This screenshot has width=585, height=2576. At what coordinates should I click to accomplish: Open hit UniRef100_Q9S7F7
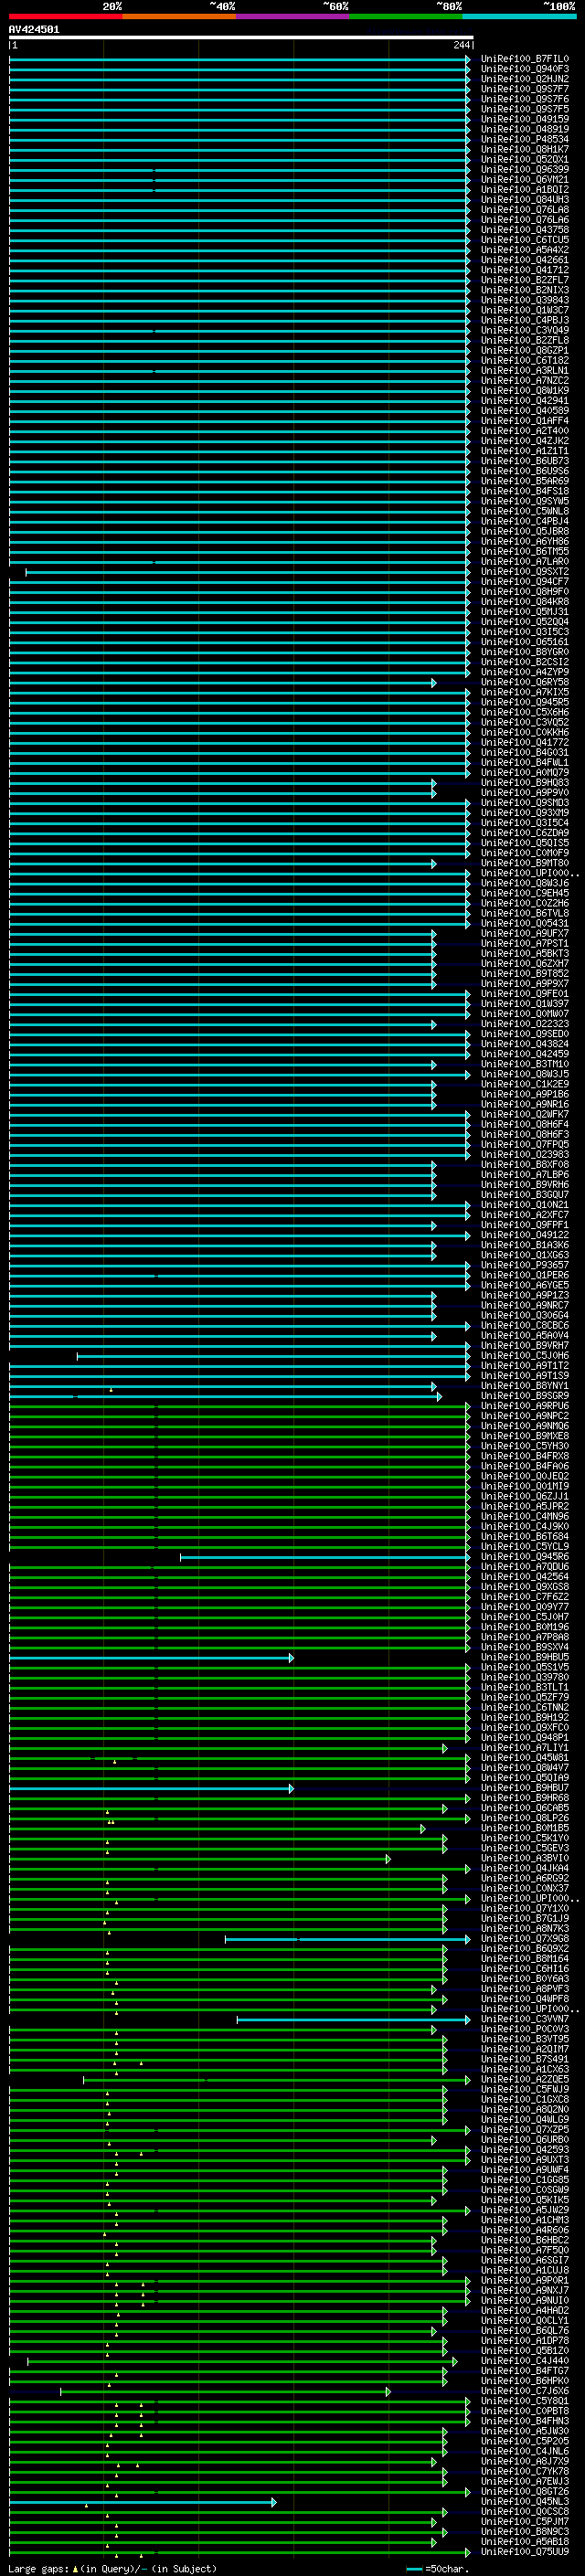click(524, 89)
